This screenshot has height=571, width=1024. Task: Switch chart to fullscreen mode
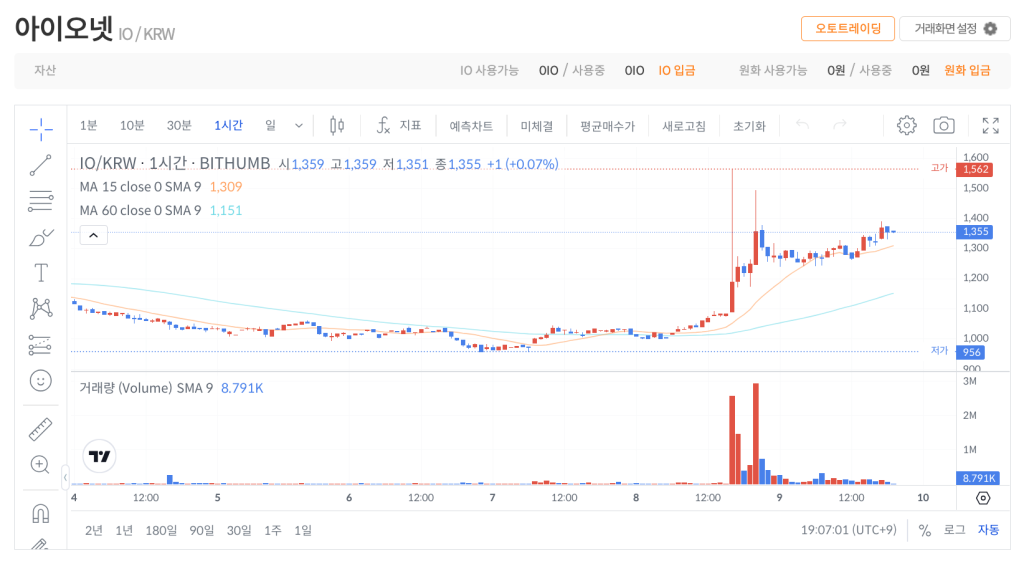pos(991,125)
